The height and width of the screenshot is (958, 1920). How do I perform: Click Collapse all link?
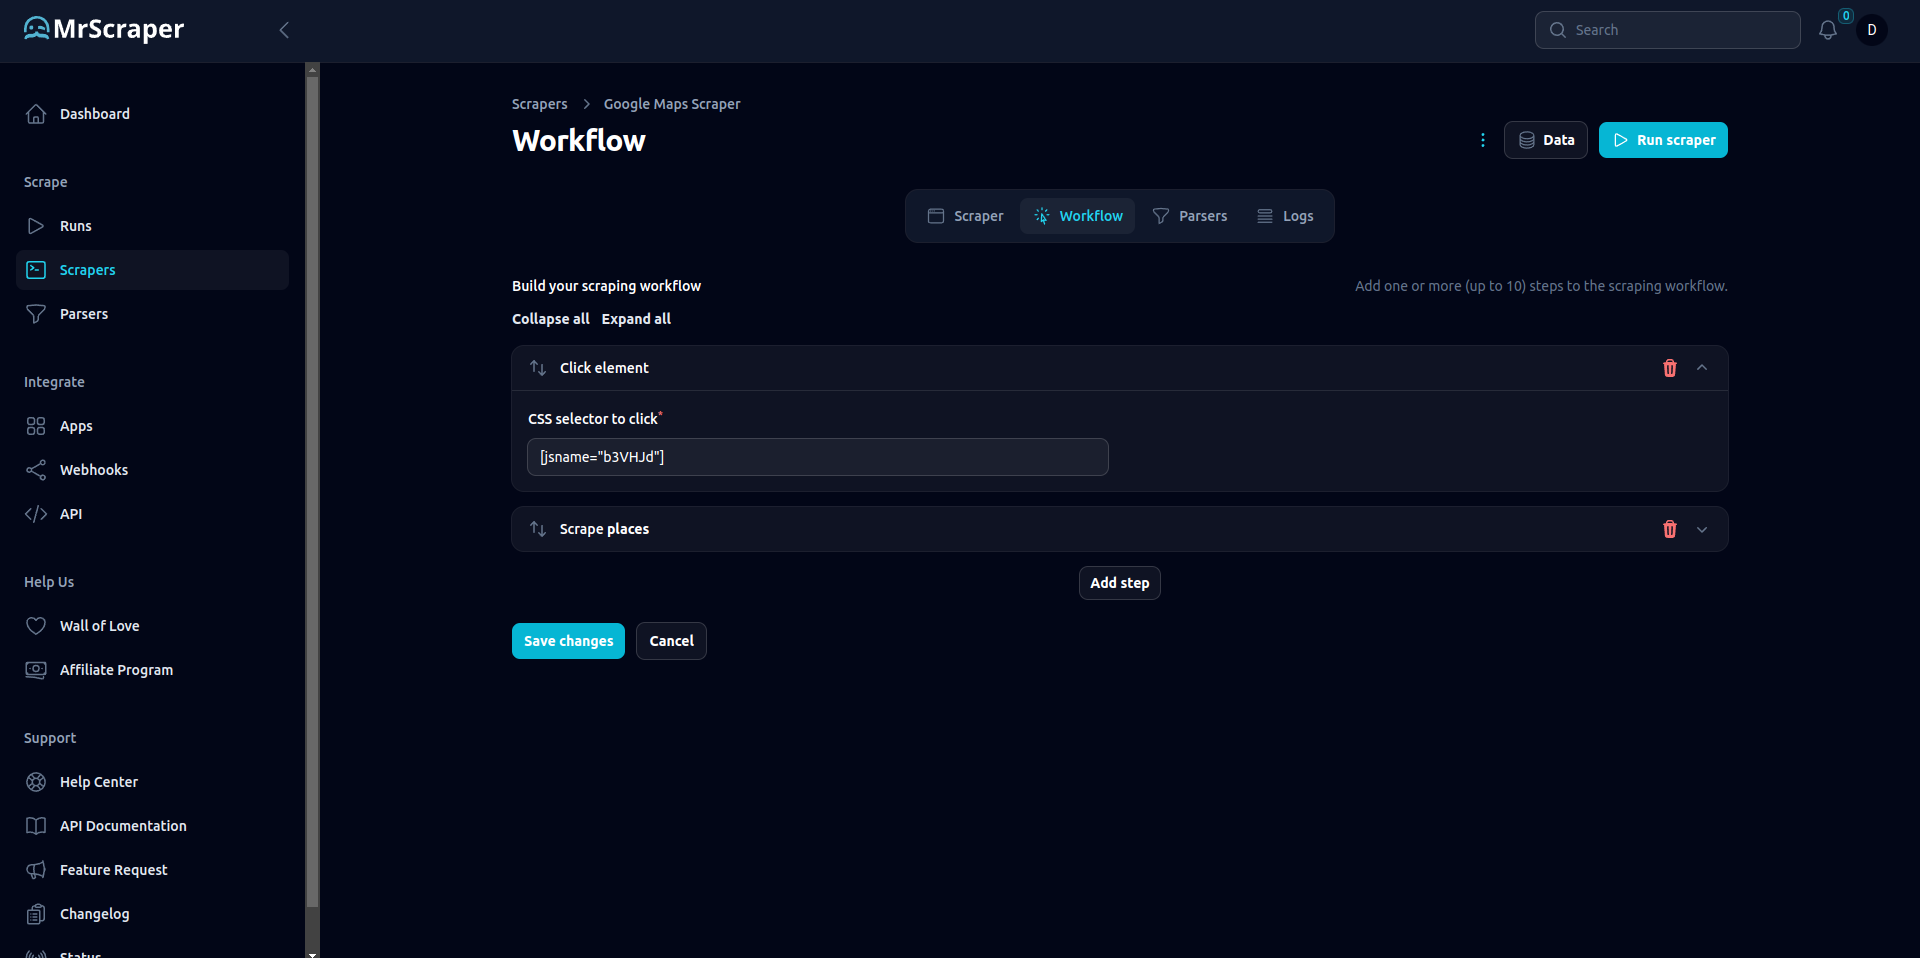coord(551,319)
